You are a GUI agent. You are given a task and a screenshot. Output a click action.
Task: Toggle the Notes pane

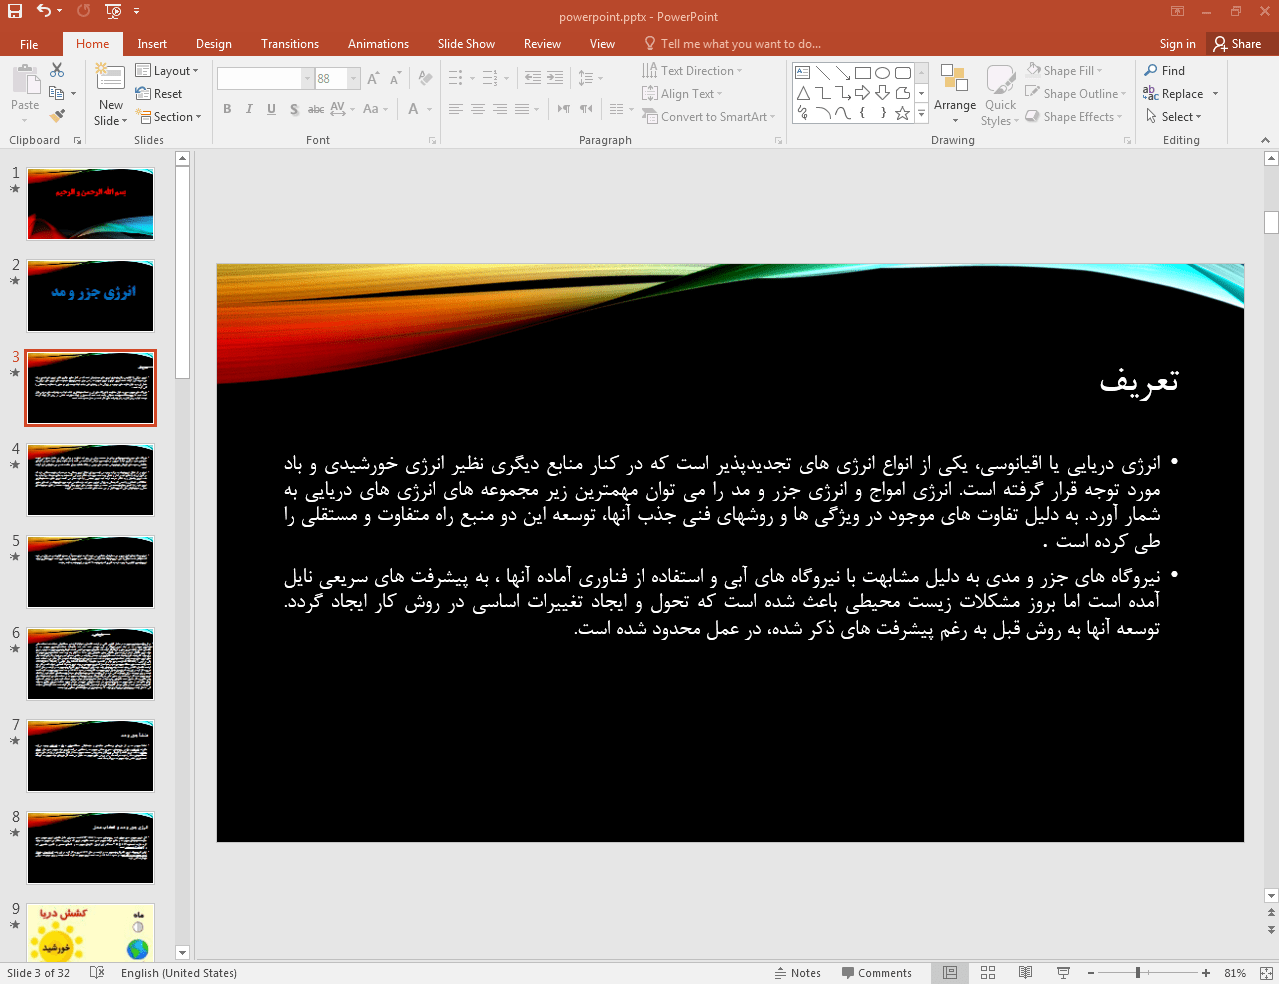[797, 973]
